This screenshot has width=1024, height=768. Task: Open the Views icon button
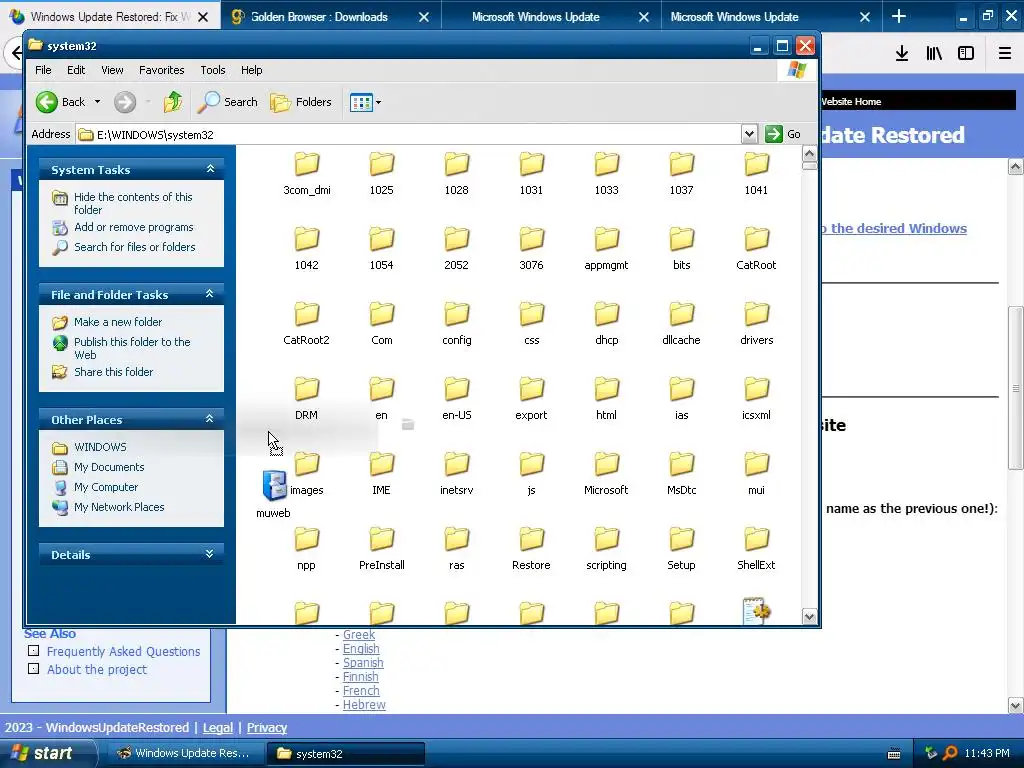point(360,103)
